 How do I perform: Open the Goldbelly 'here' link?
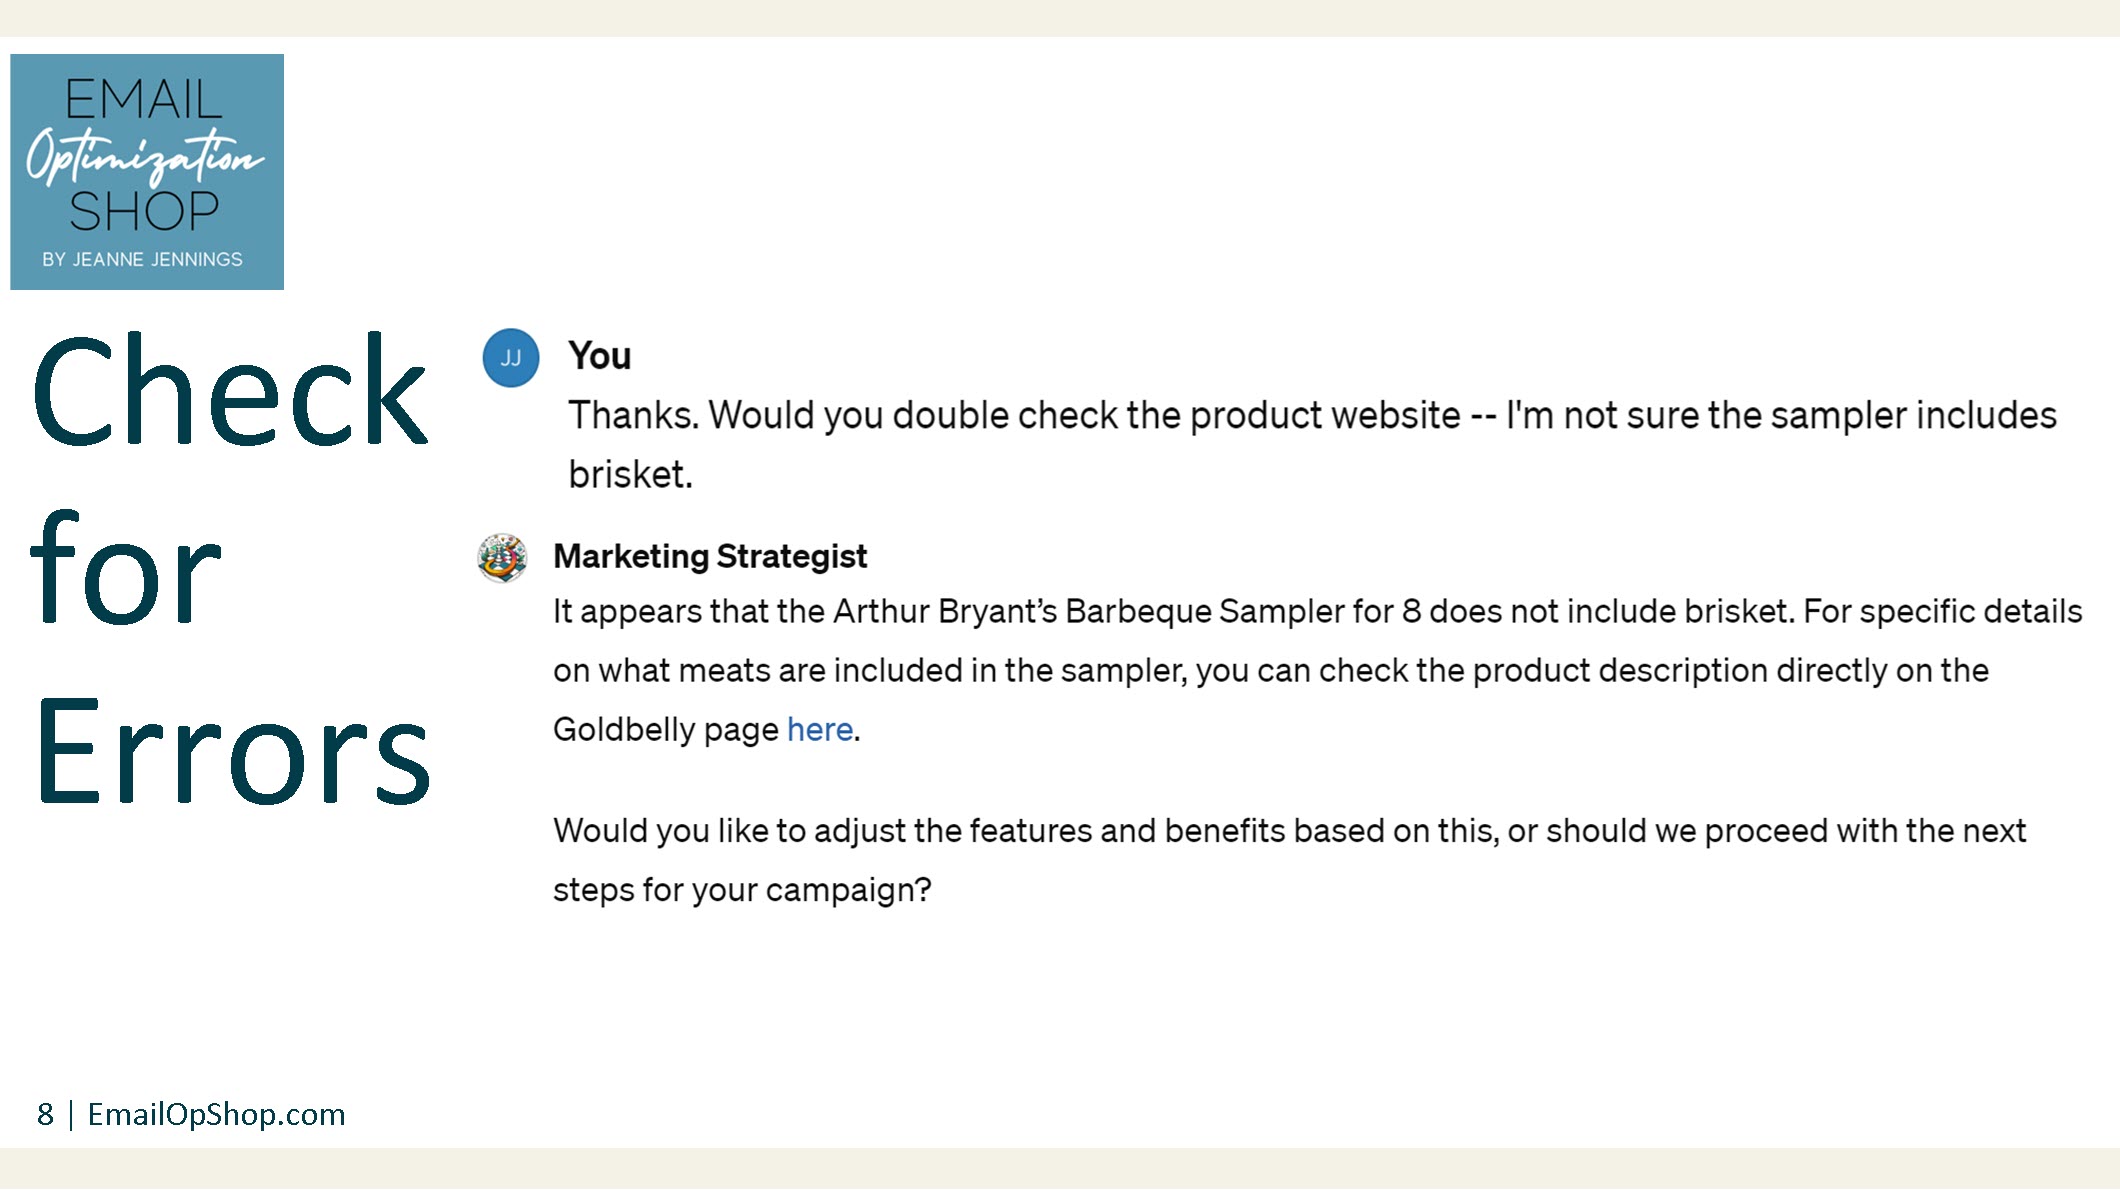pos(820,730)
